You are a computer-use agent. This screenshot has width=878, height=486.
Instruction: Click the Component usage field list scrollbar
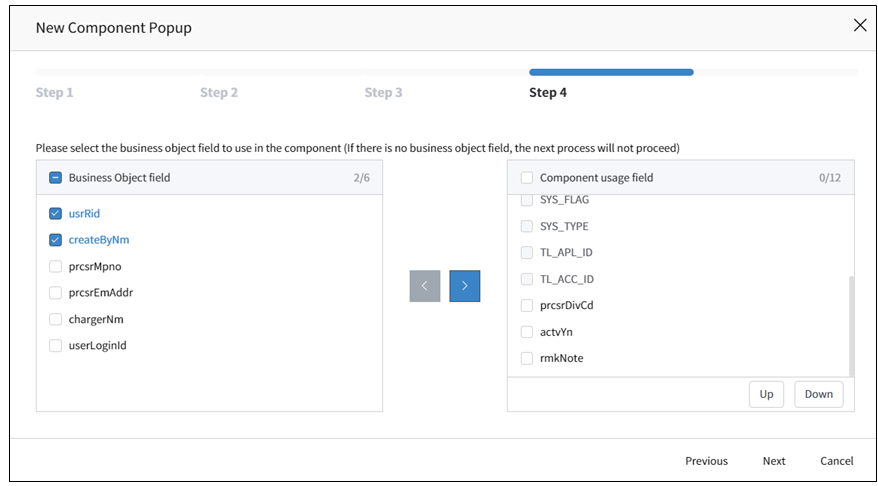[851, 326]
